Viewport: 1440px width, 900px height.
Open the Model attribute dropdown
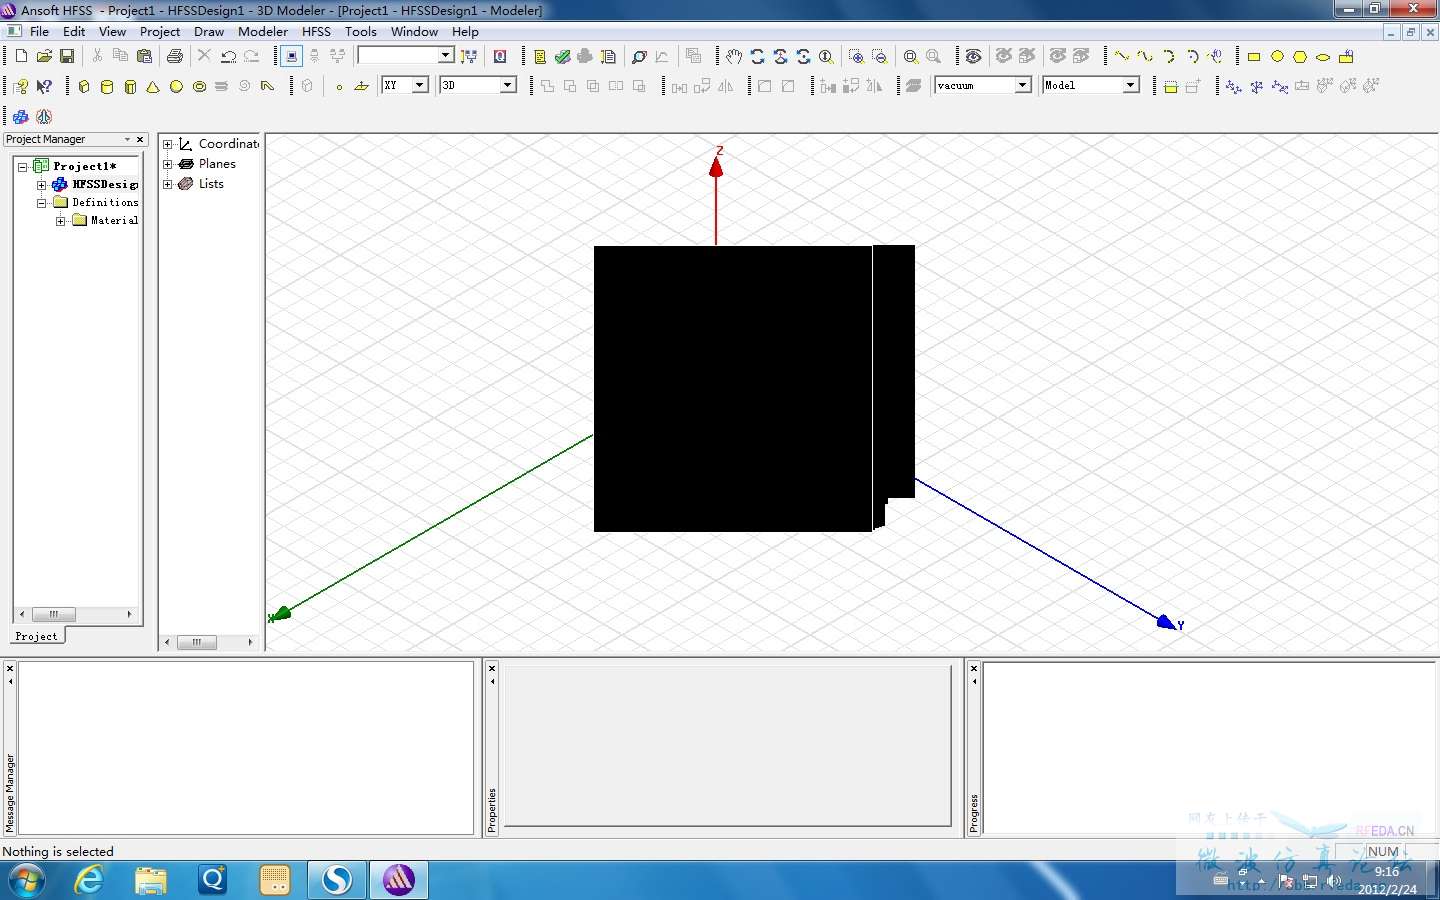(x=1130, y=85)
